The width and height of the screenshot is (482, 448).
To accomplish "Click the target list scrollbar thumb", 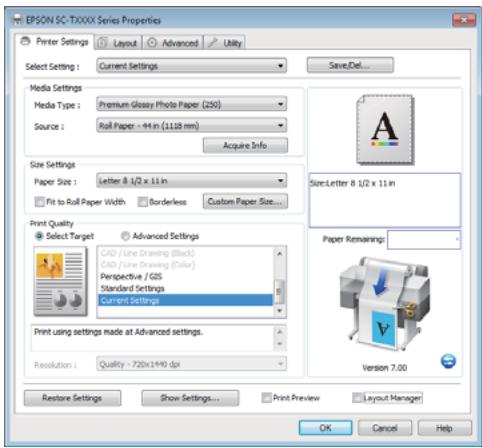I will (279, 292).
